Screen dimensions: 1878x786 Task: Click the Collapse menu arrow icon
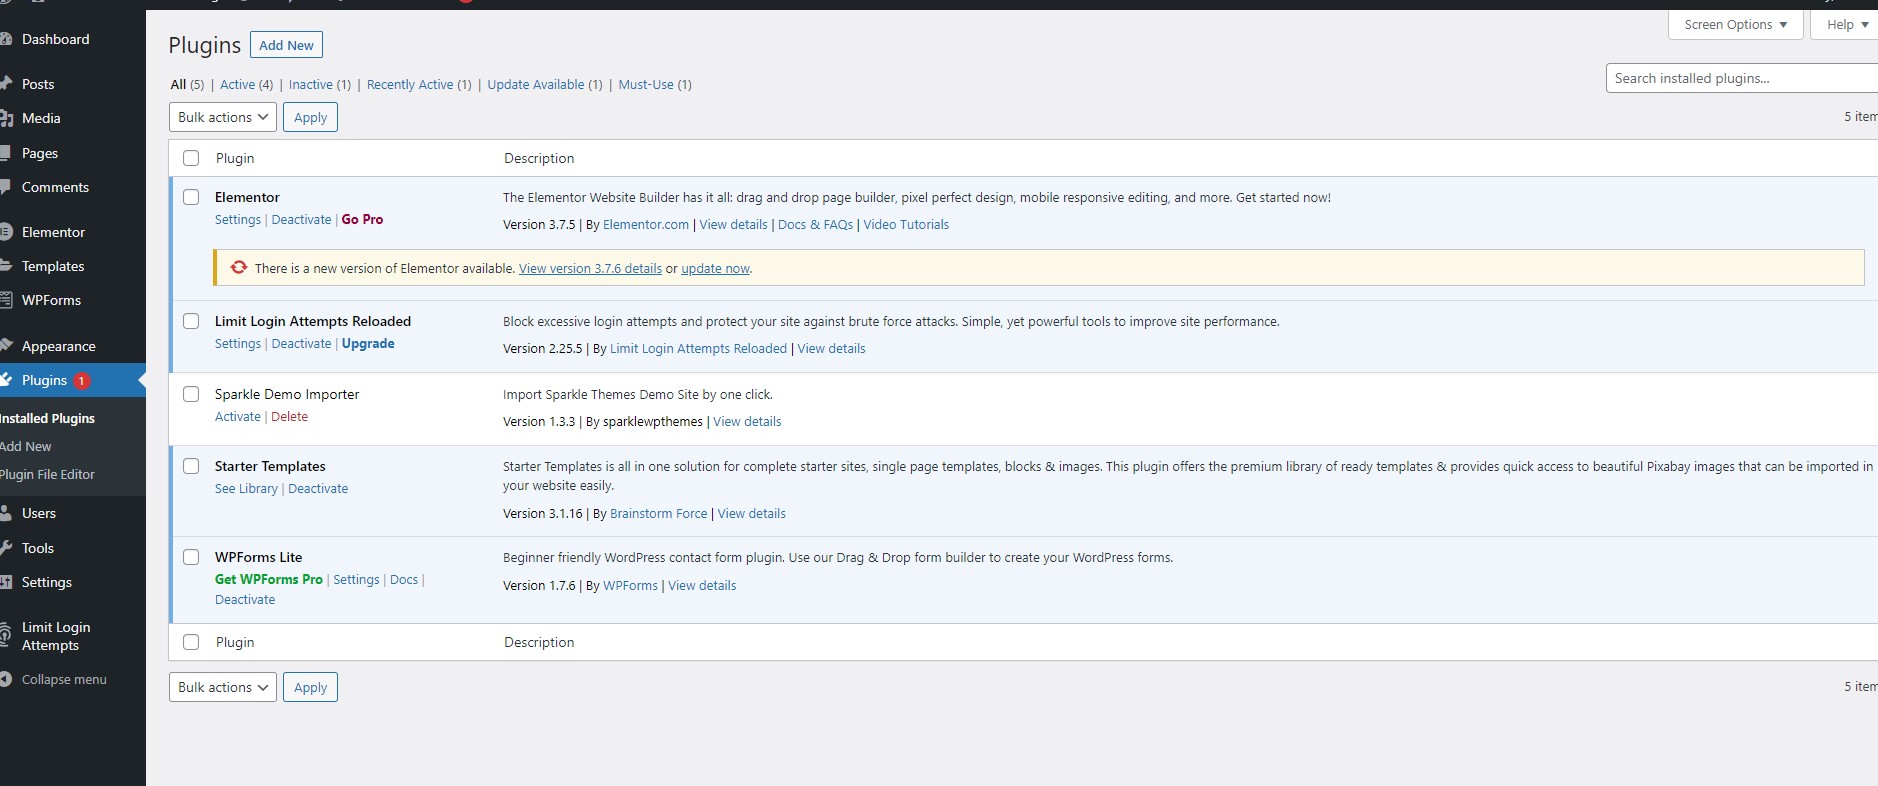click(x=6, y=679)
